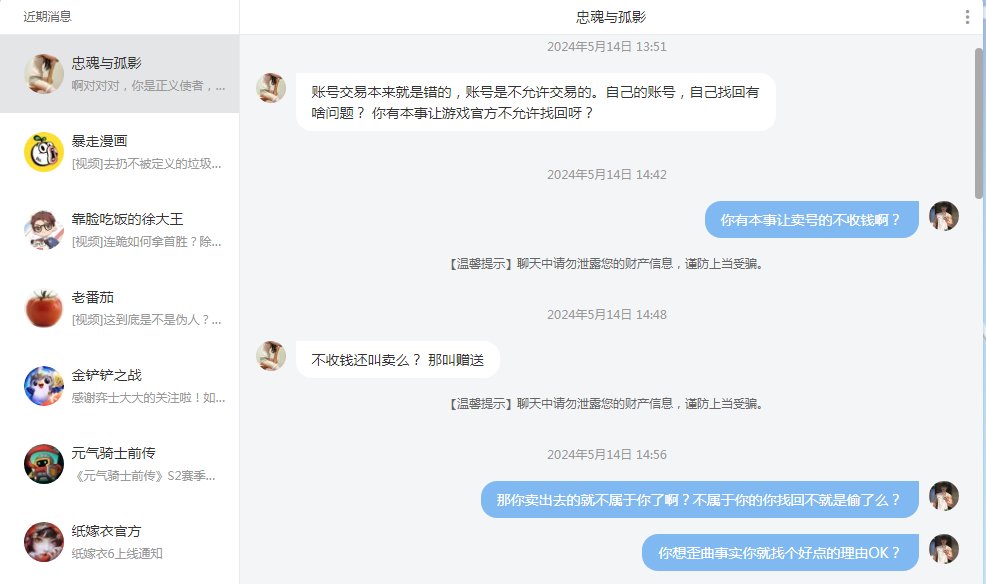Click the white bubble 不收钱还叫卖么

click(397, 360)
